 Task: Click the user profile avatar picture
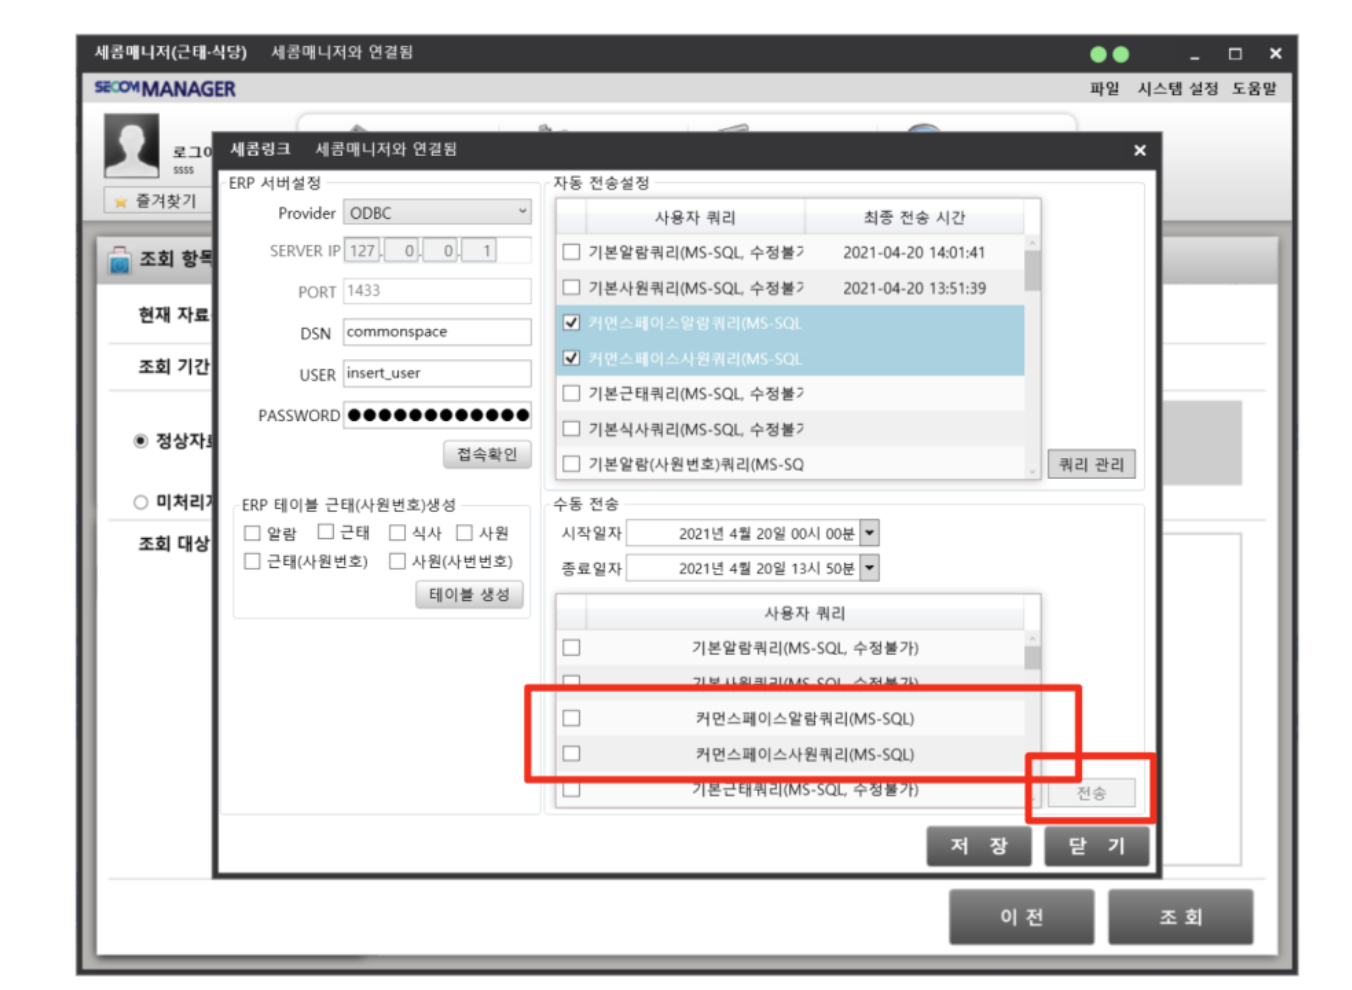131,146
